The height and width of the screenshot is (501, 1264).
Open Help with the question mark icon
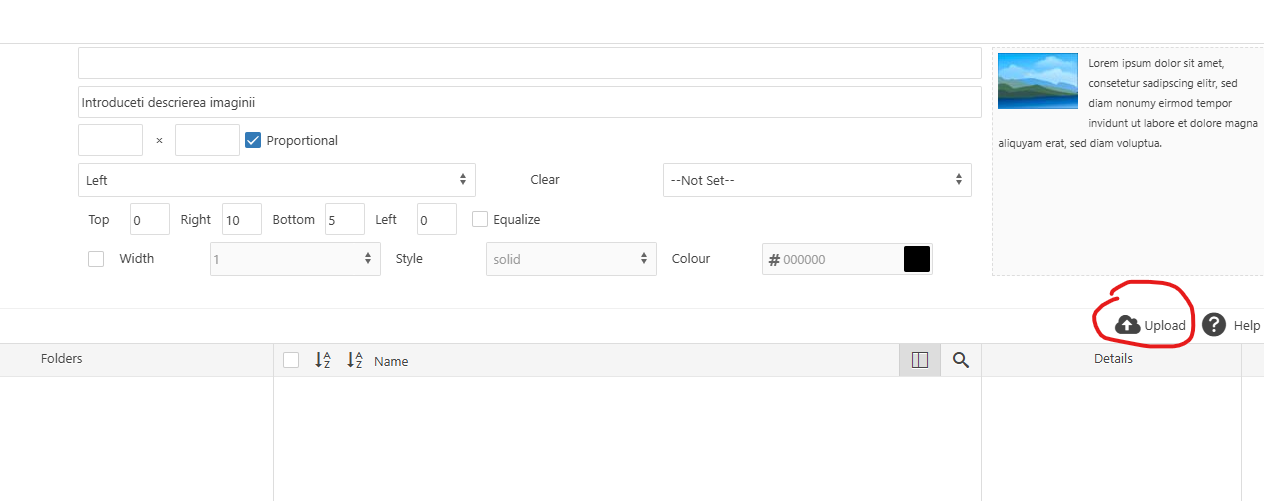(1214, 325)
